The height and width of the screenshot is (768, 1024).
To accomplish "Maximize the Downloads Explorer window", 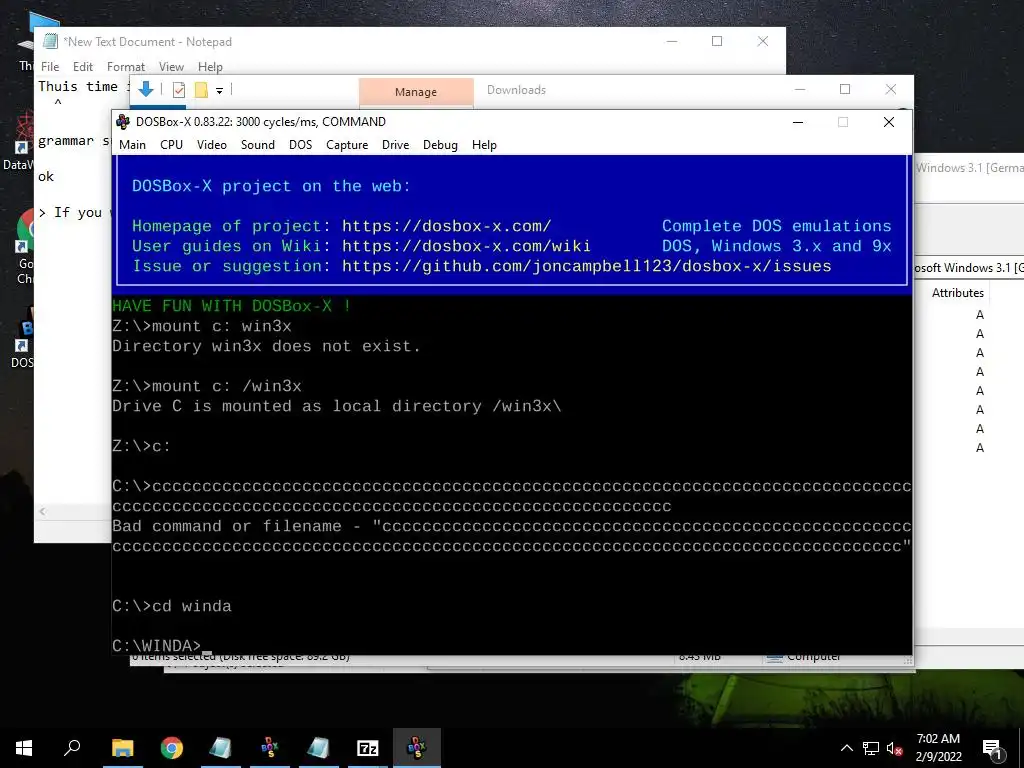I will pyautogui.click(x=845, y=89).
